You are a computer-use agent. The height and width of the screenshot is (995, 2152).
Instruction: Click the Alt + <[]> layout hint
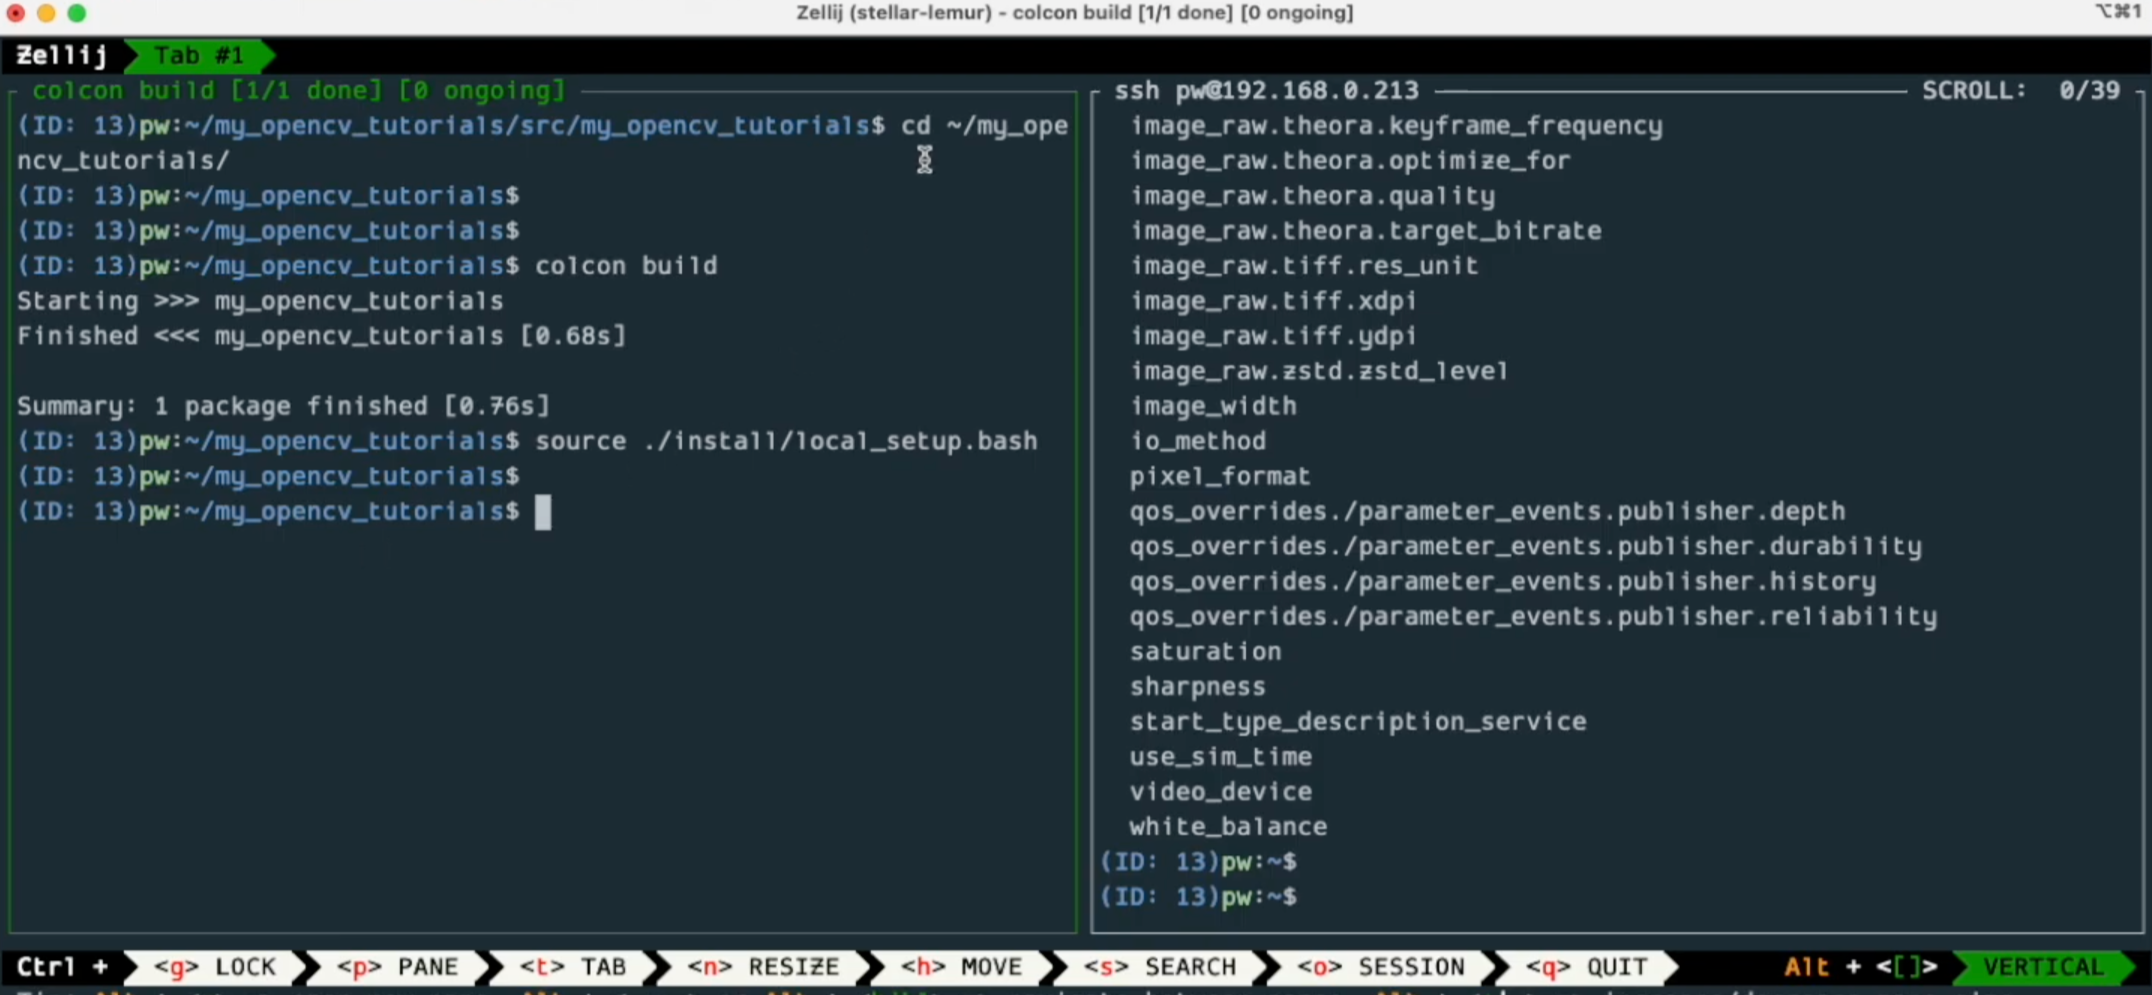pos(1861,967)
